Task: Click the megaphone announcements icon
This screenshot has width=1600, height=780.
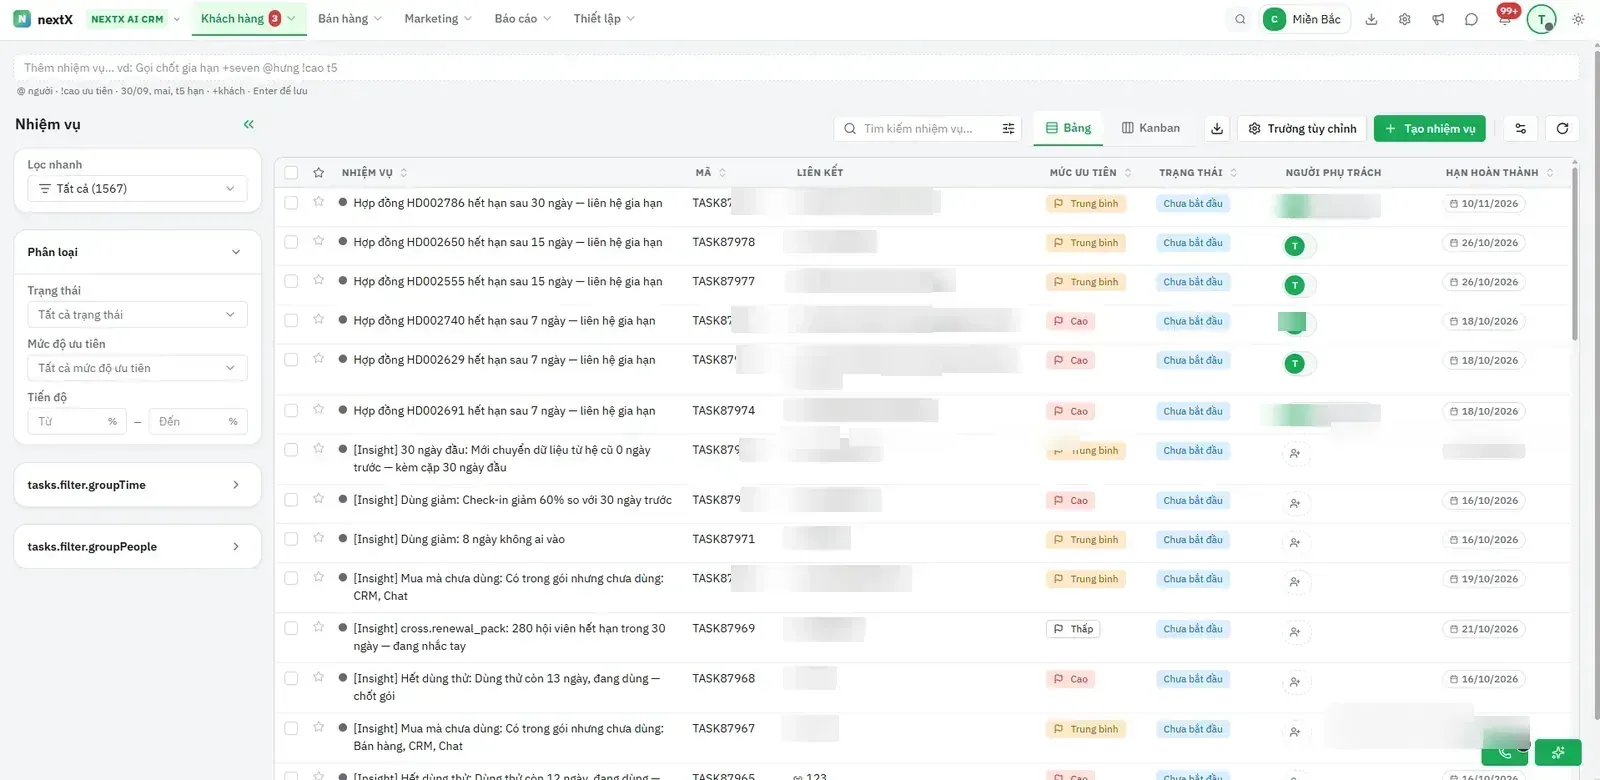Action: [x=1438, y=19]
